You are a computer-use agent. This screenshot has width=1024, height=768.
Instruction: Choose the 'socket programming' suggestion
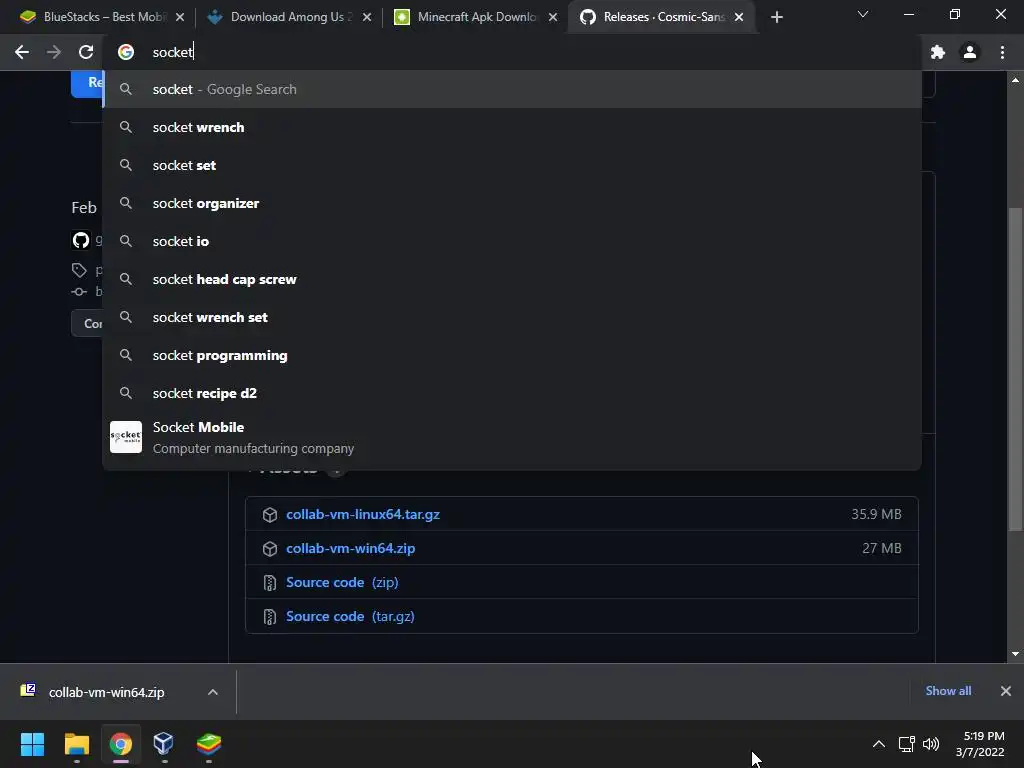[512, 355]
